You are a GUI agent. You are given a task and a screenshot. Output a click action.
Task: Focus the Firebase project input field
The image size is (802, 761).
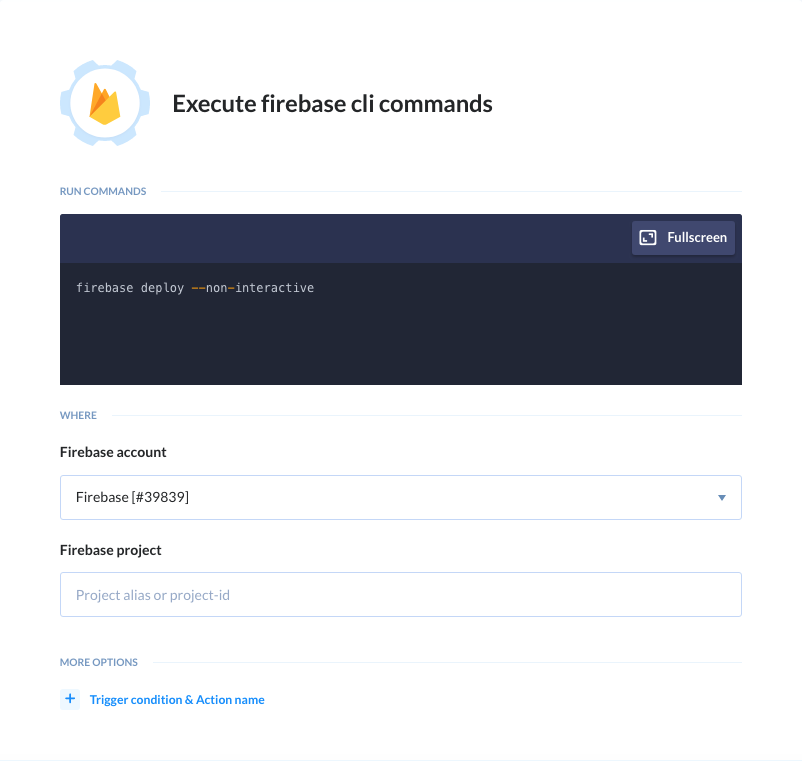coord(400,595)
